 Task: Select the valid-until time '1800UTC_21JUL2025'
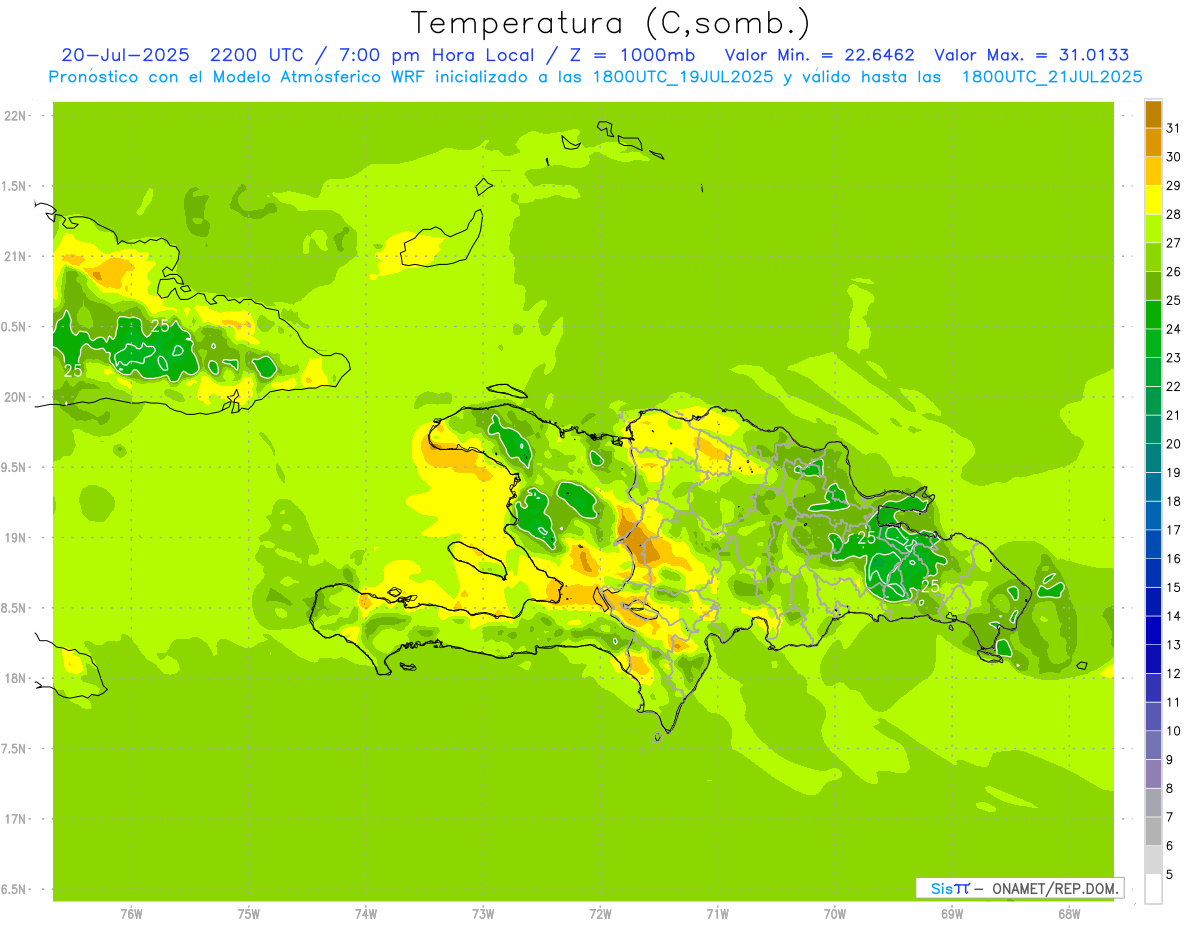pyautogui.click(x=1052, y=77)
